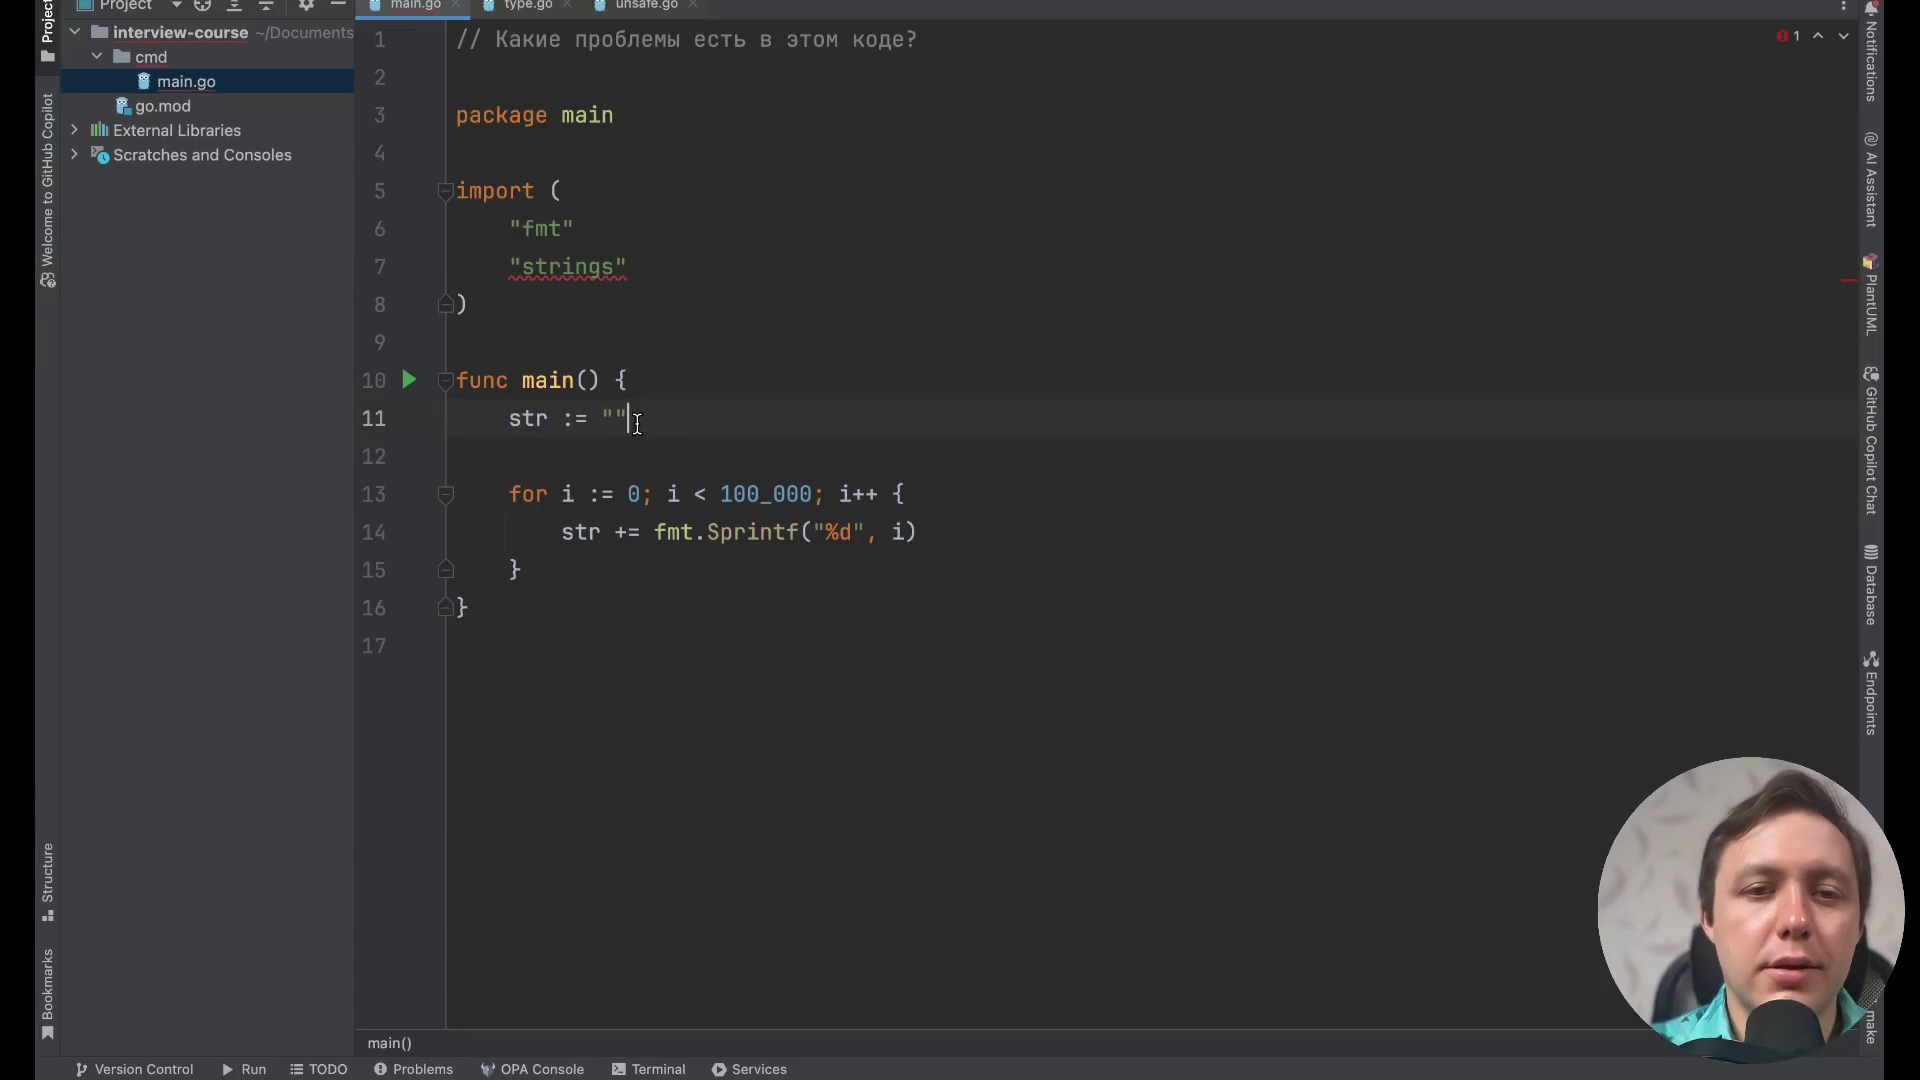Open AI Assistant tool window
This screenshot has width=1920, height=1080.
tap(1870, 180)
